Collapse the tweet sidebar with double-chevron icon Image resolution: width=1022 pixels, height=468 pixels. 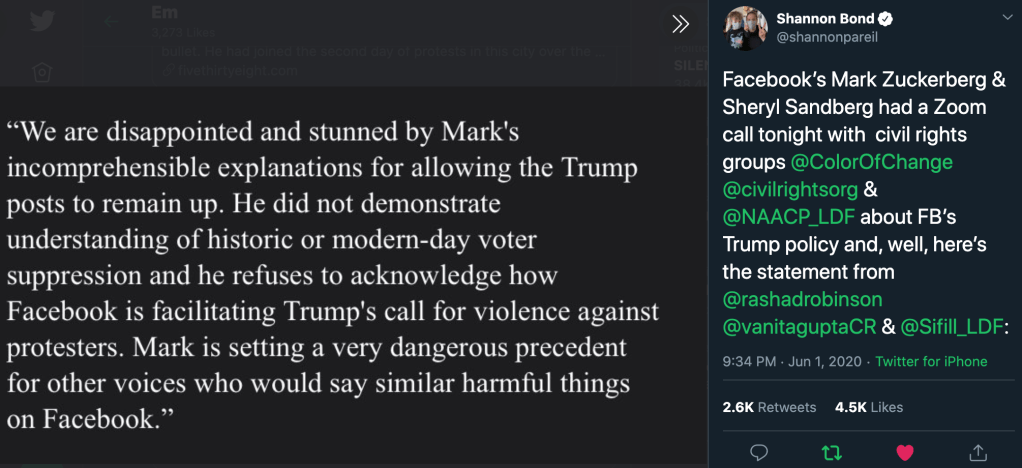click(x=680, y=24)
